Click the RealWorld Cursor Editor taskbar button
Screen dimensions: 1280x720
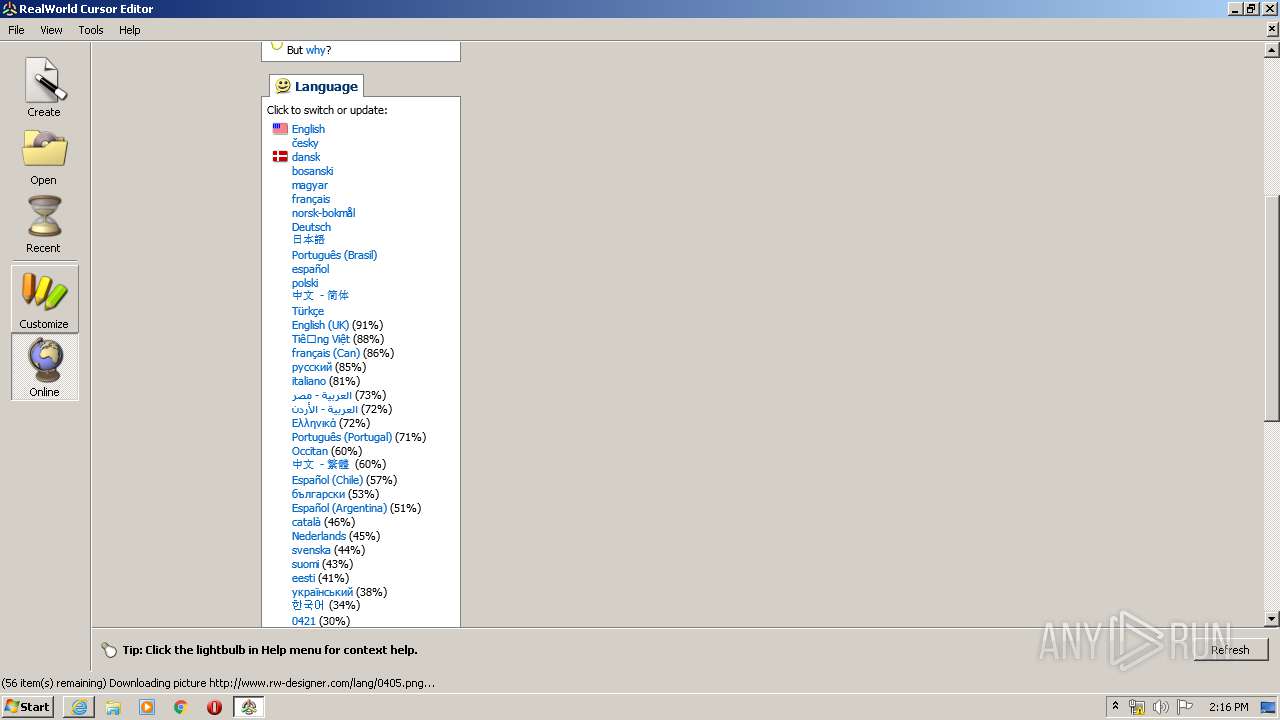[x=249, y=707]
